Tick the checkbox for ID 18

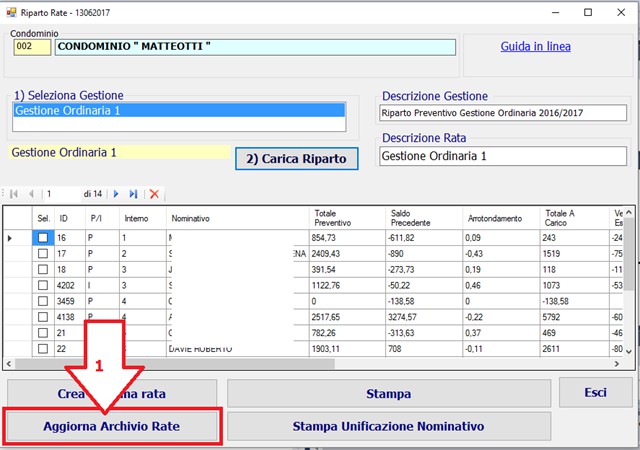coord(43,270)
